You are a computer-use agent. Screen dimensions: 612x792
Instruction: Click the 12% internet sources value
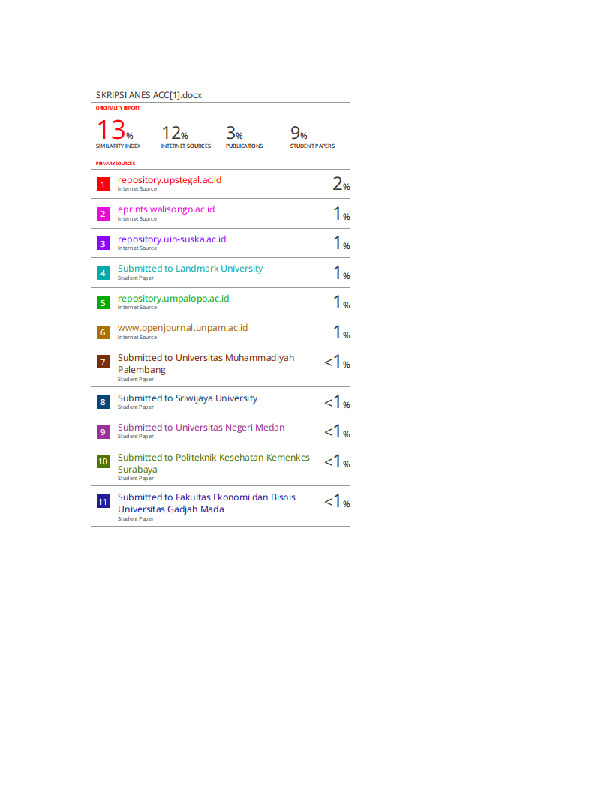pos(175,133)
